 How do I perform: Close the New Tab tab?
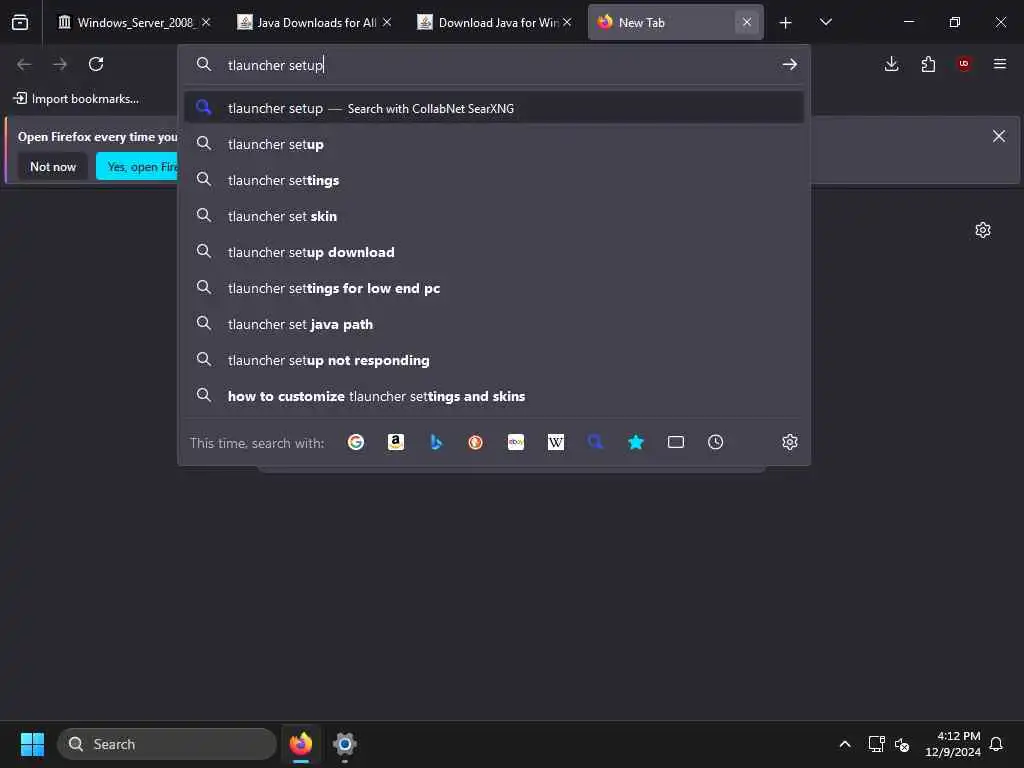[746, 22]
